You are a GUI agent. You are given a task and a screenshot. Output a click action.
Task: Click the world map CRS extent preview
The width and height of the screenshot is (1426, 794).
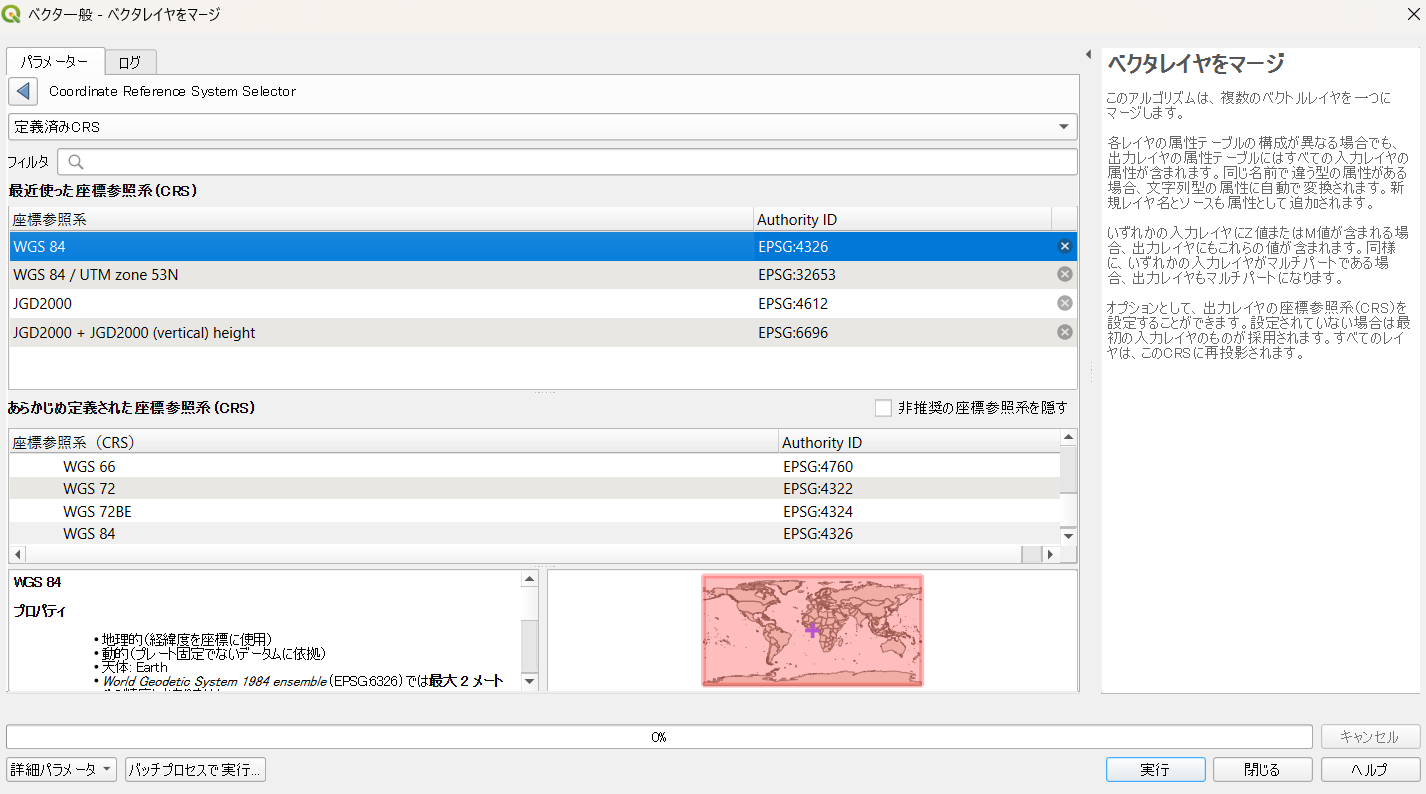point(812,630)
